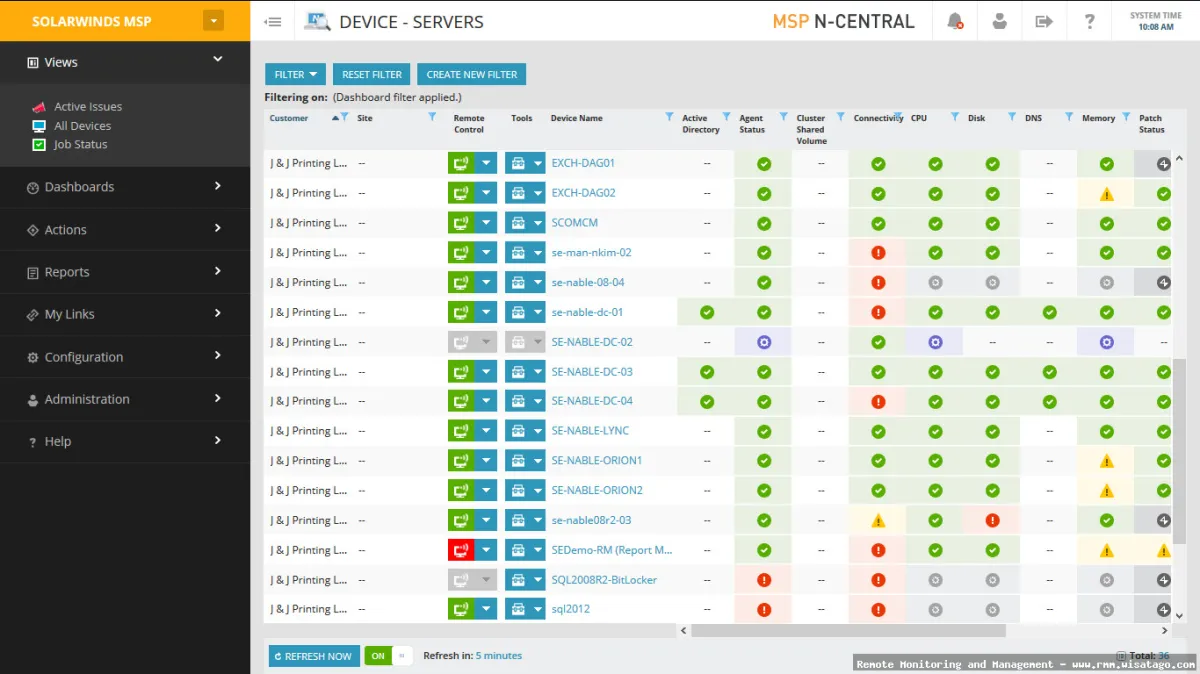
Task: Click the RESET FILTER button
Action: (x=372, y=74)
